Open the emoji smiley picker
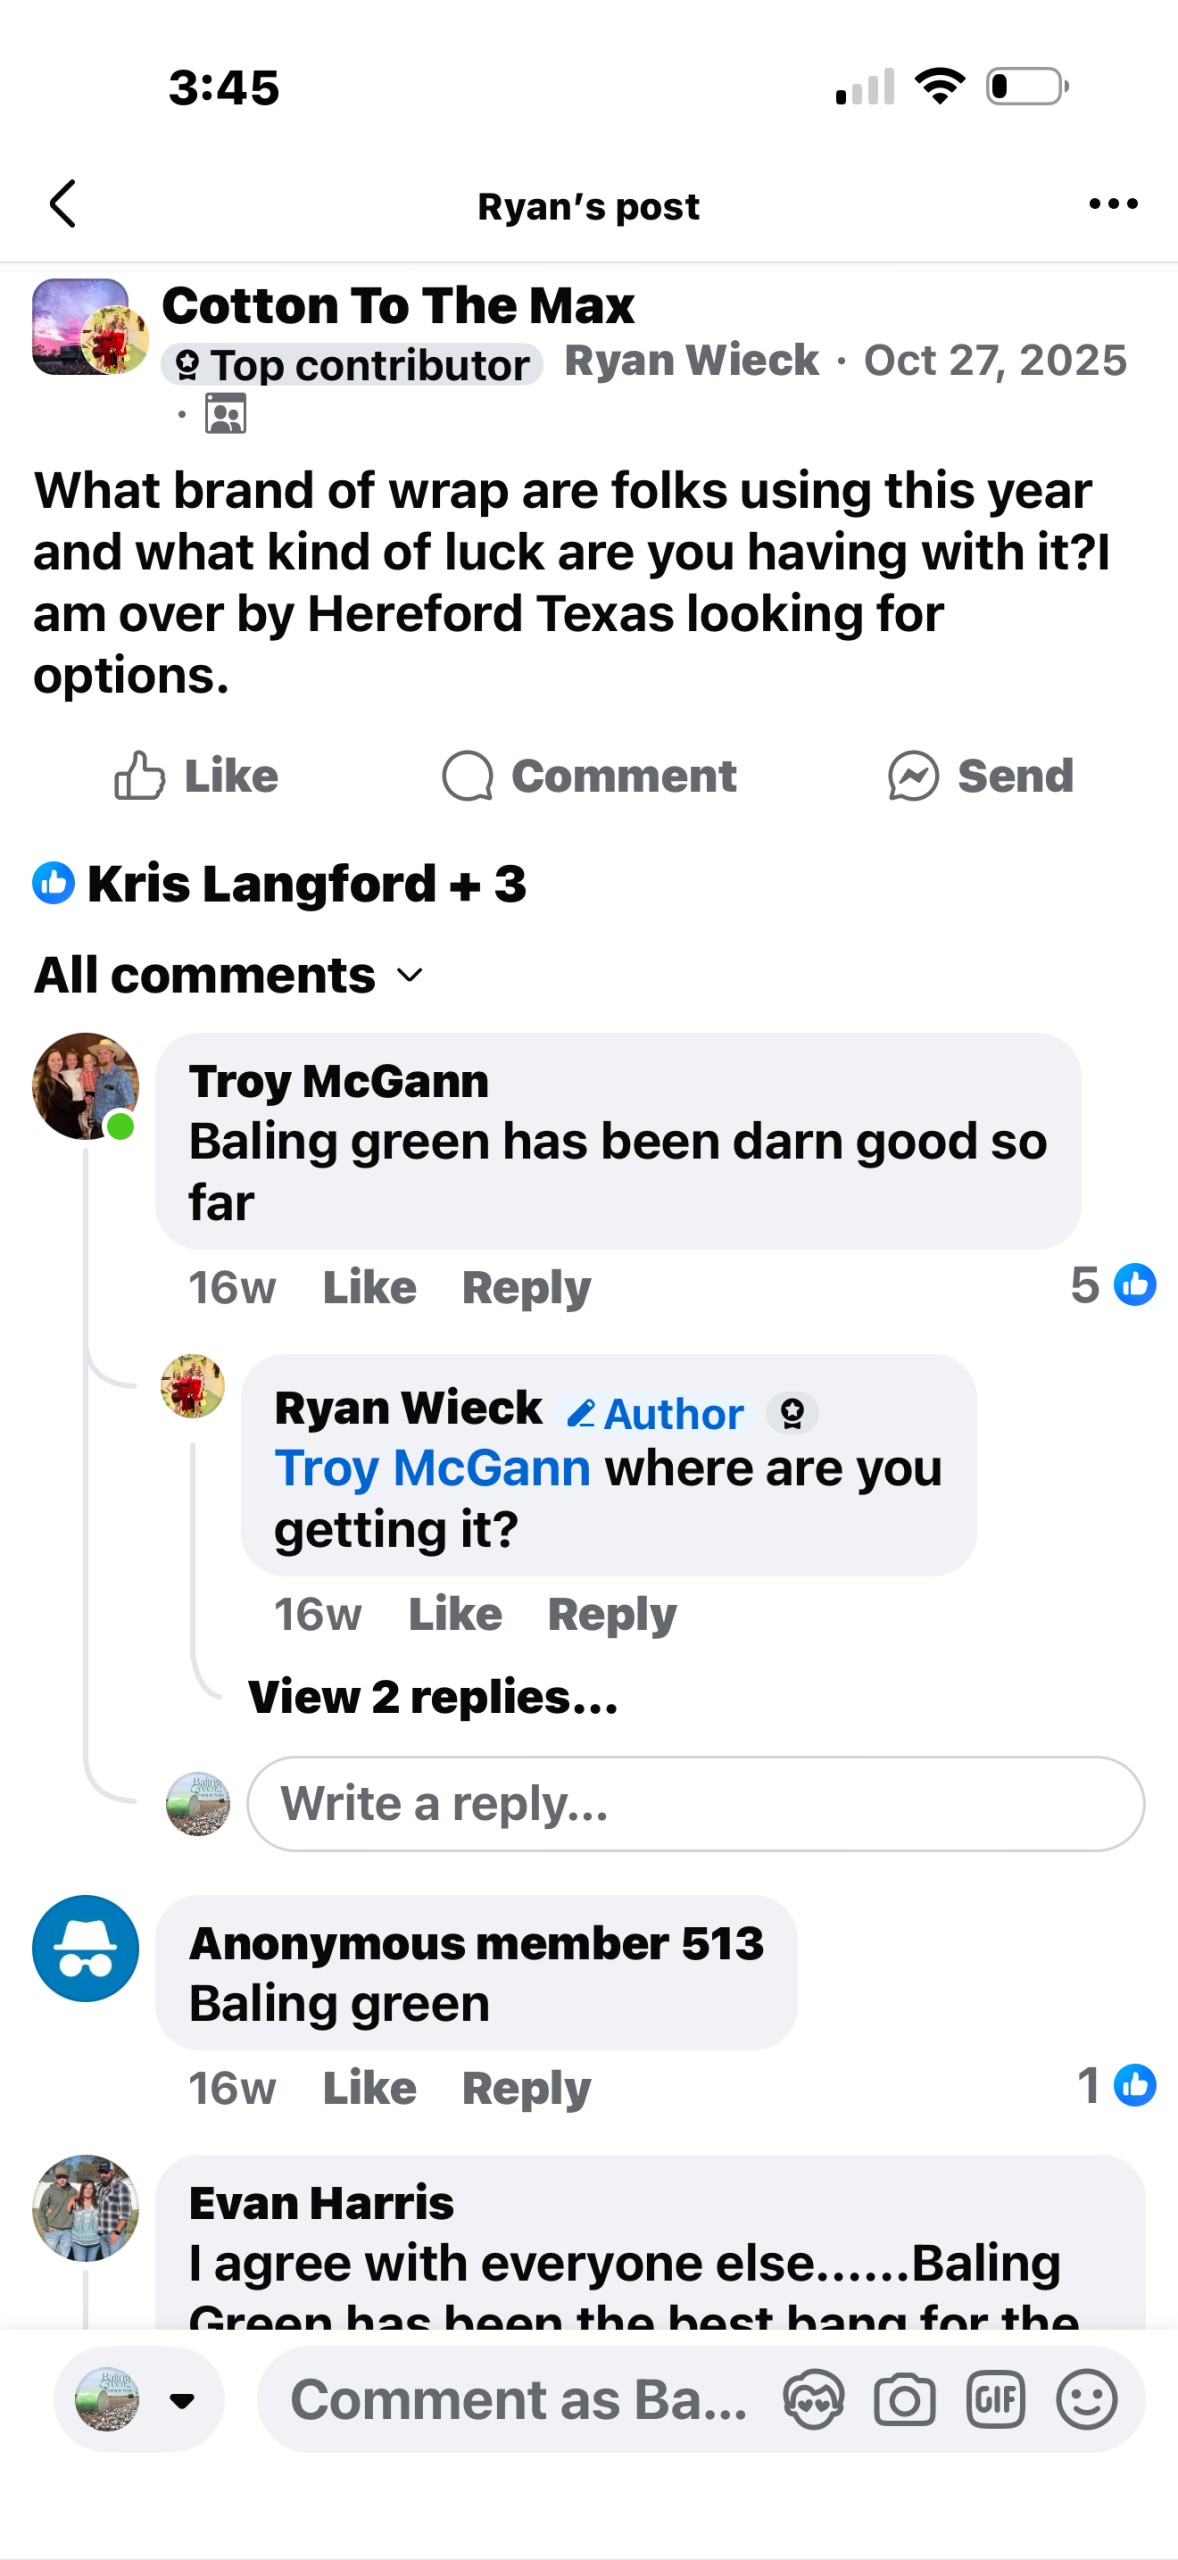 1086,2399
